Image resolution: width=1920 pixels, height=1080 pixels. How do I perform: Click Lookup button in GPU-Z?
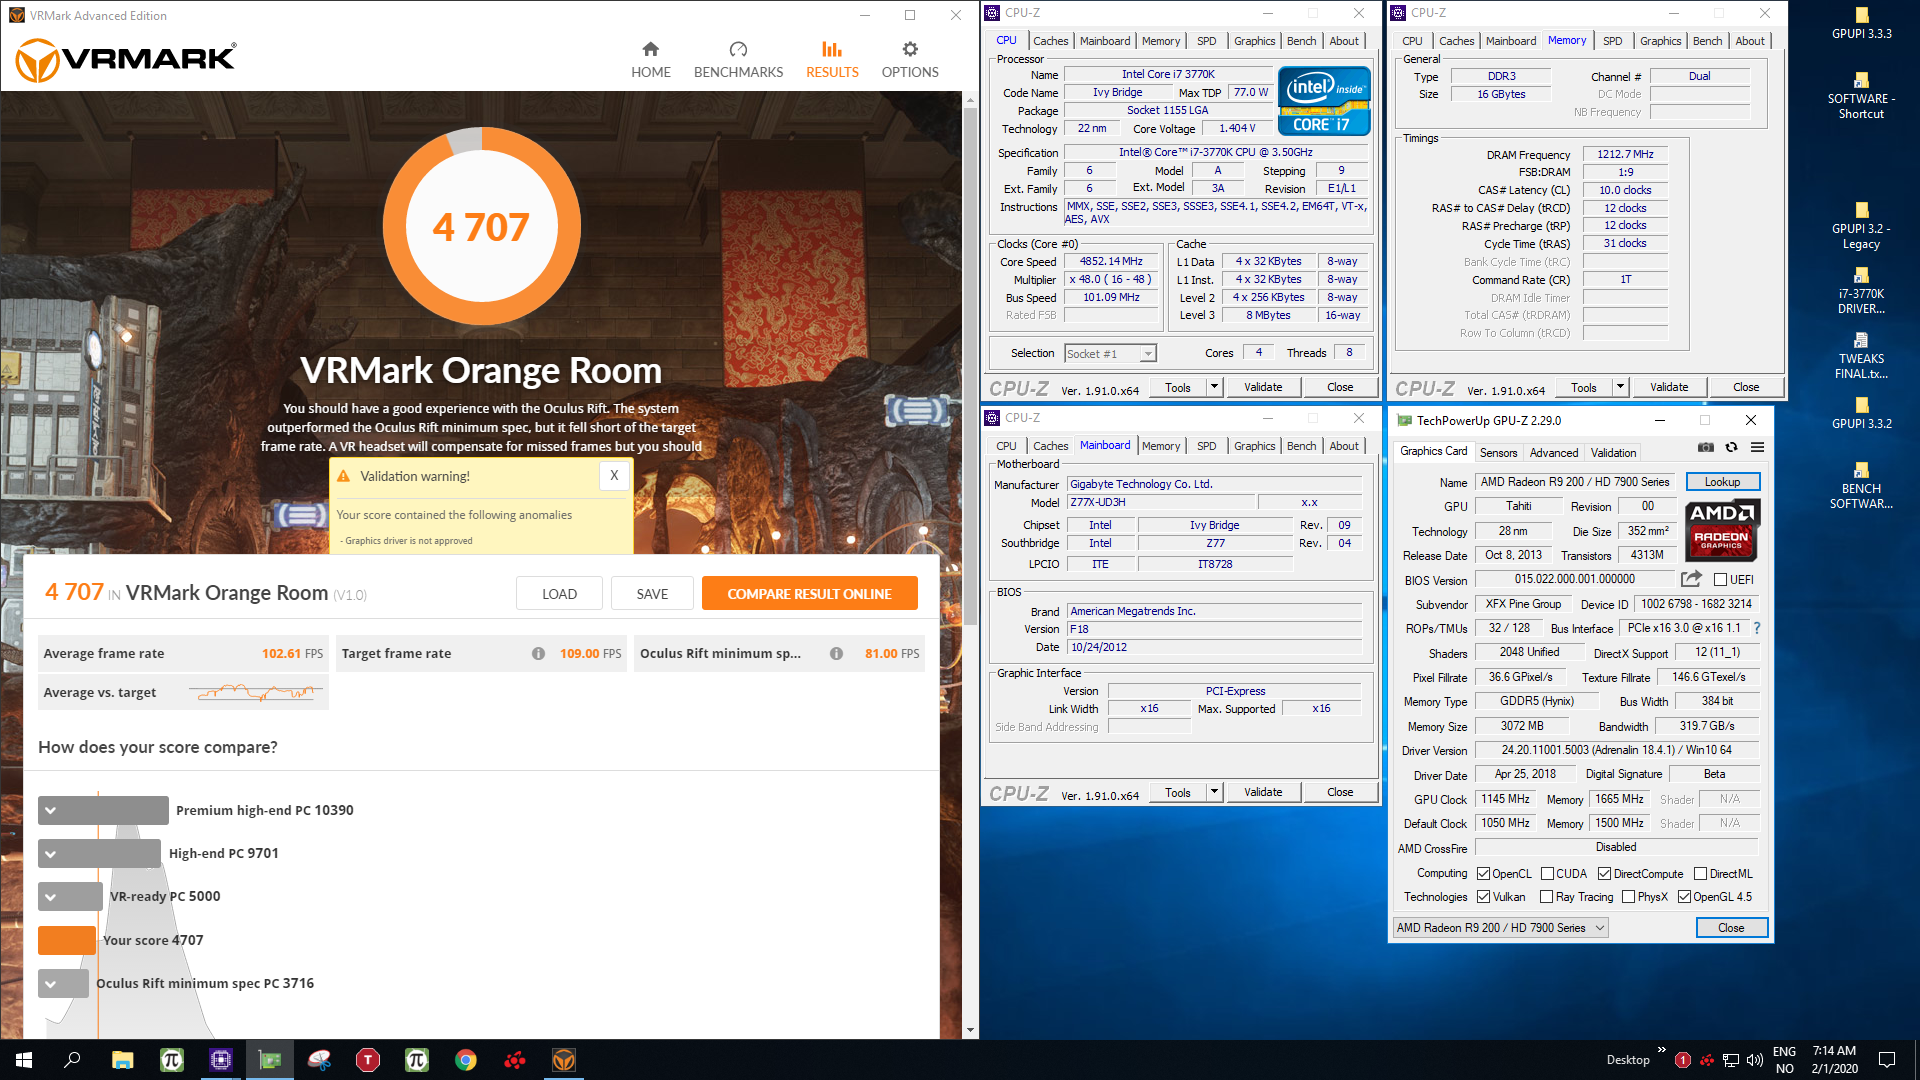click(x=1722, y=482)
